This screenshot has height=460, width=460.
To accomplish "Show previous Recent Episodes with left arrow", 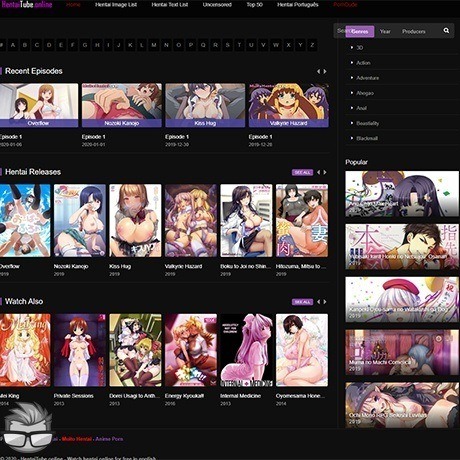I will [x=318, y=71].
